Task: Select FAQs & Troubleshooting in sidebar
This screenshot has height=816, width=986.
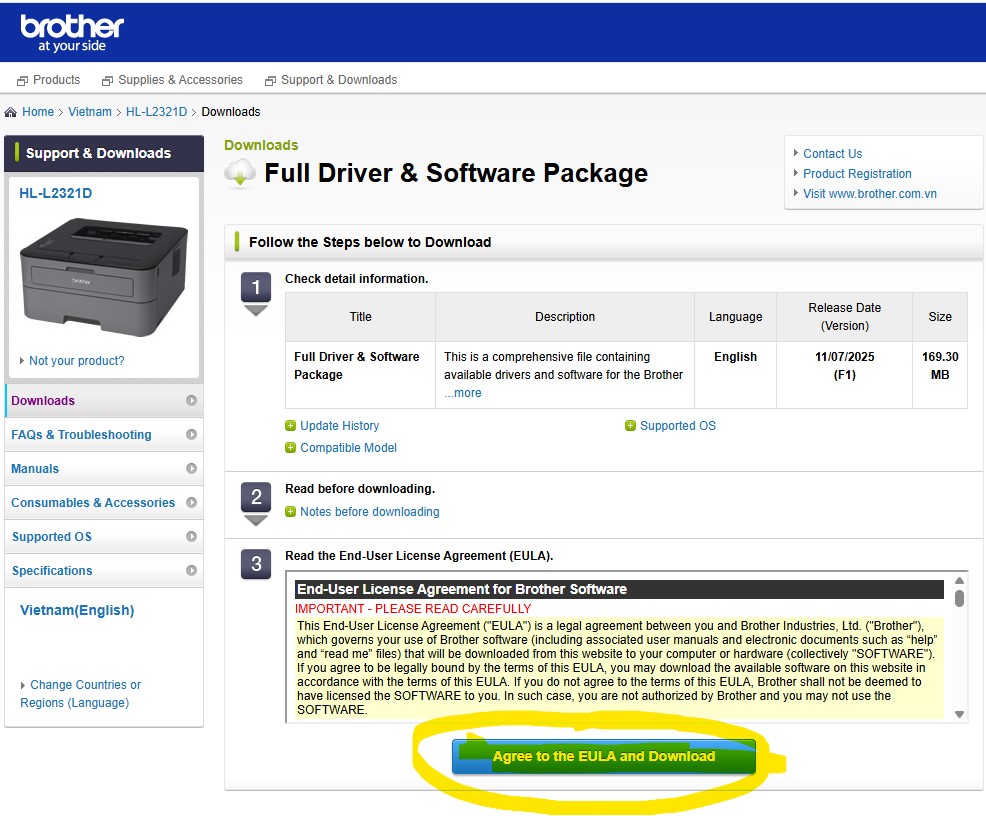Action: [81, 435]
